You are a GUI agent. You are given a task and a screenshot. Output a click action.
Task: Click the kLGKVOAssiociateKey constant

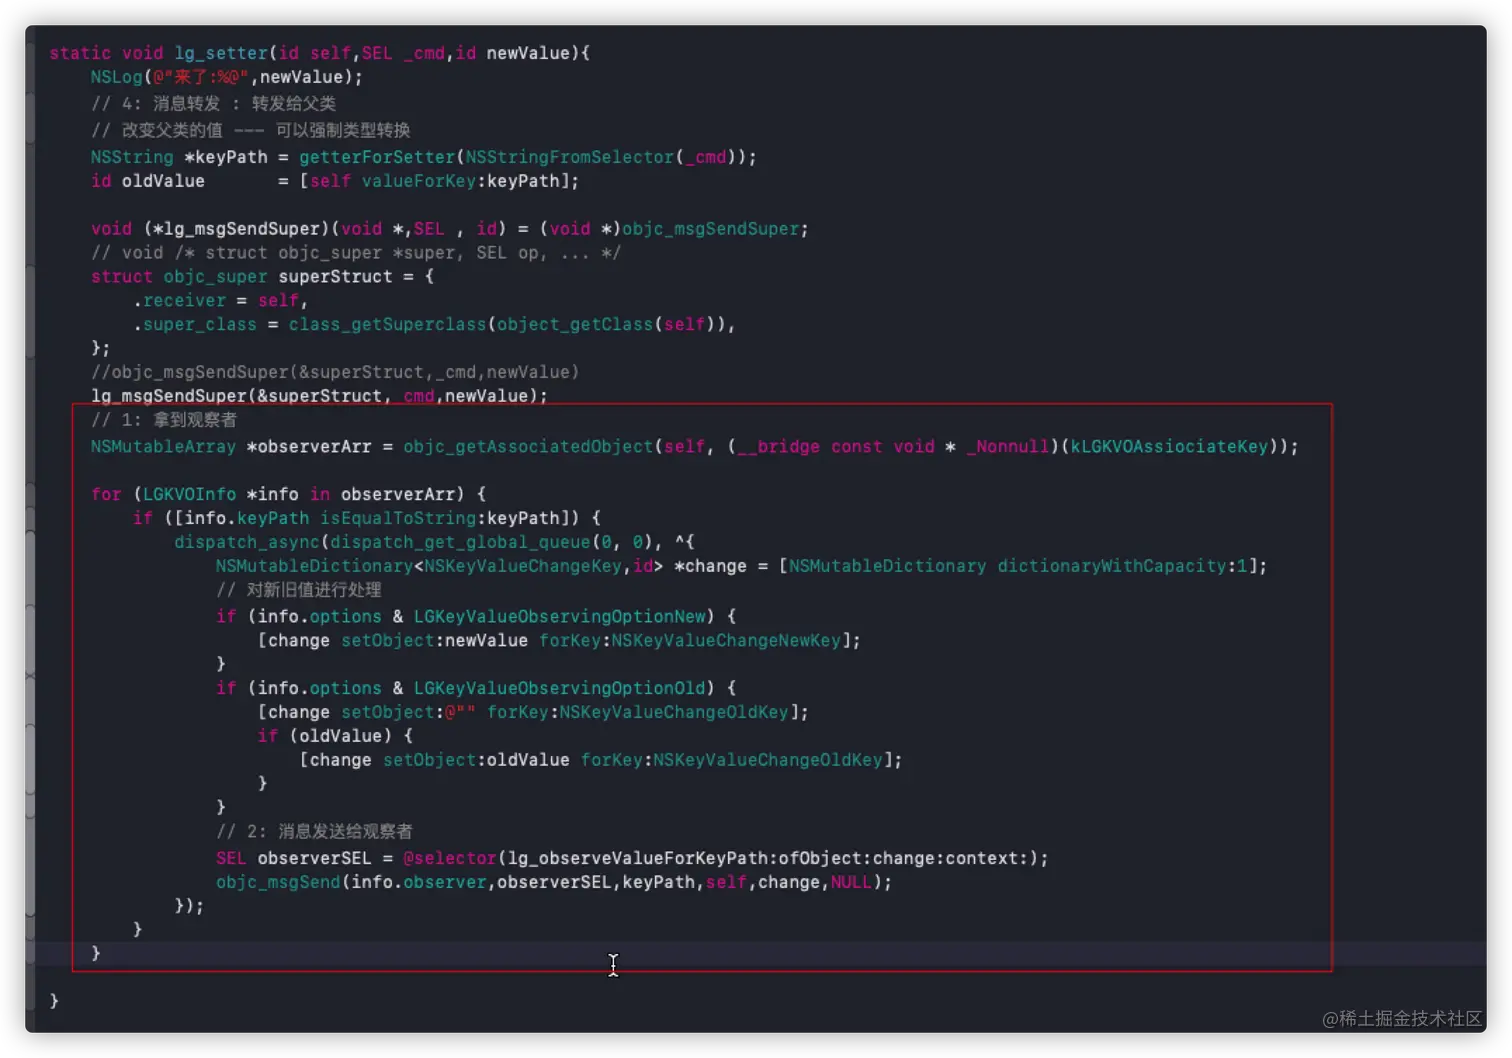pyautogui.click(x=1169, y=447)
